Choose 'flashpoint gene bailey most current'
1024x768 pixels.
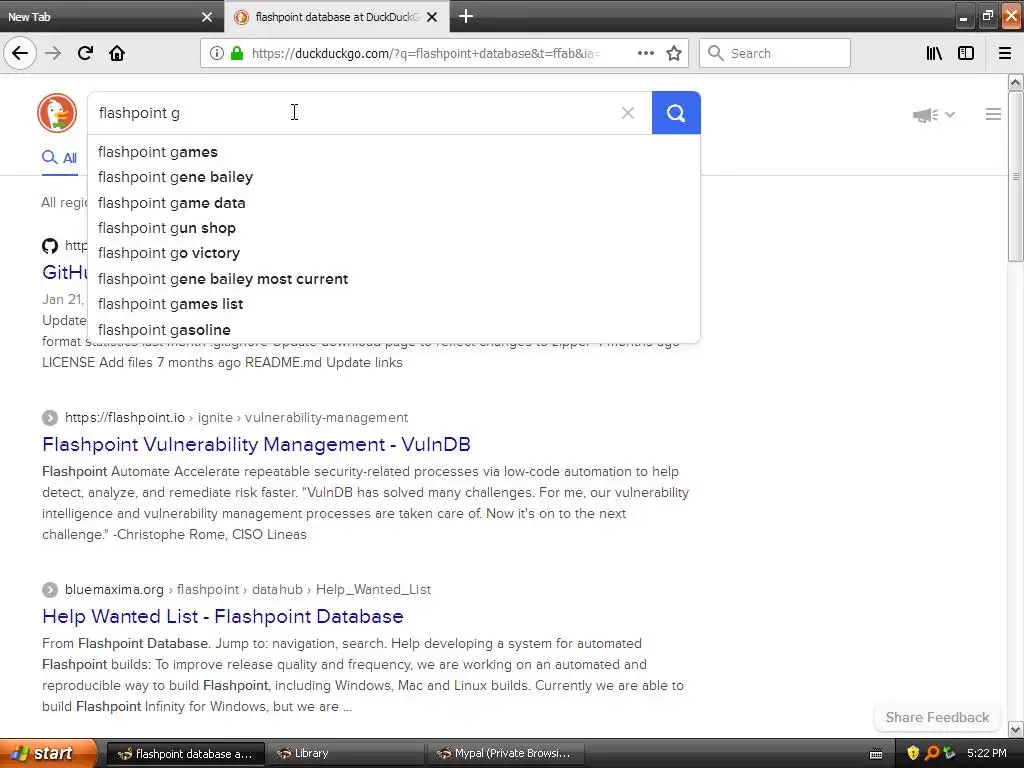394,279
